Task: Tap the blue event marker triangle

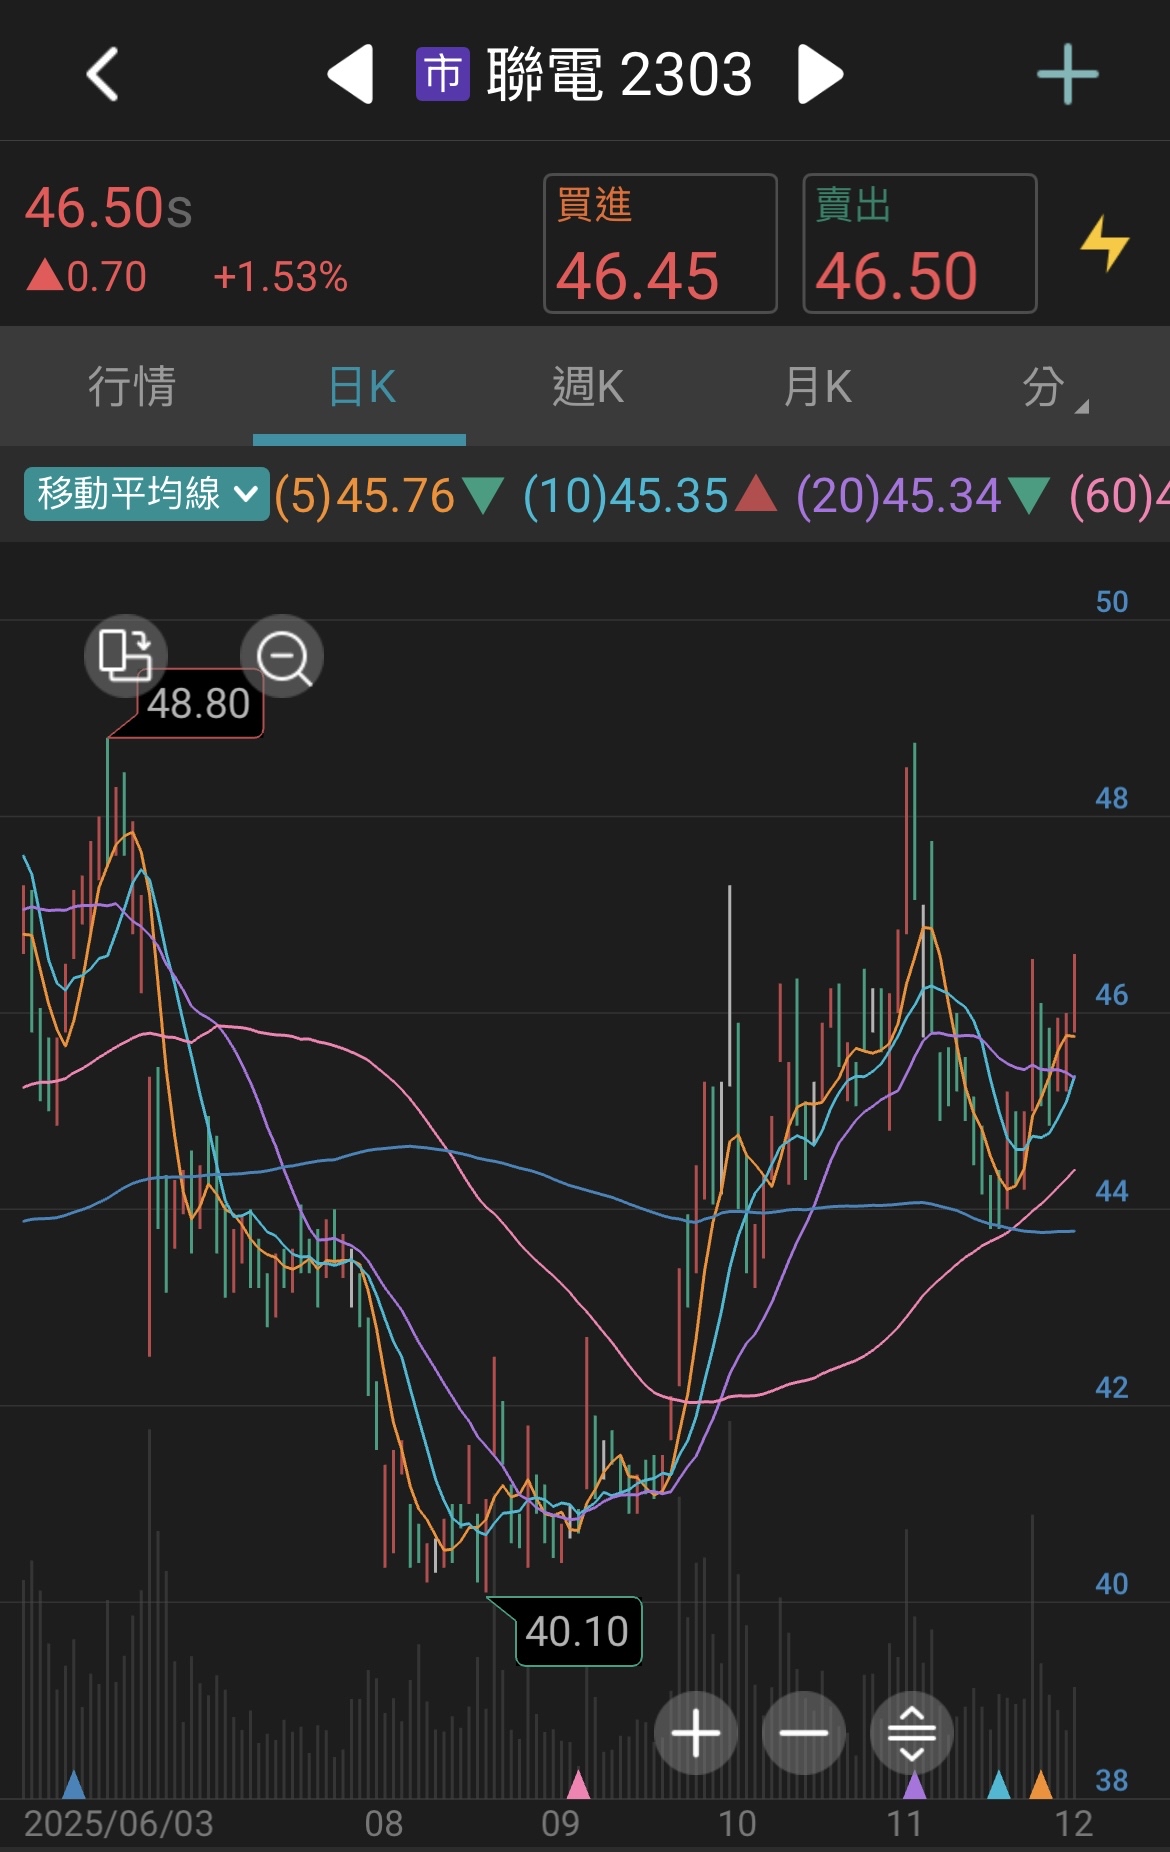Action: tap(74, 1784)
